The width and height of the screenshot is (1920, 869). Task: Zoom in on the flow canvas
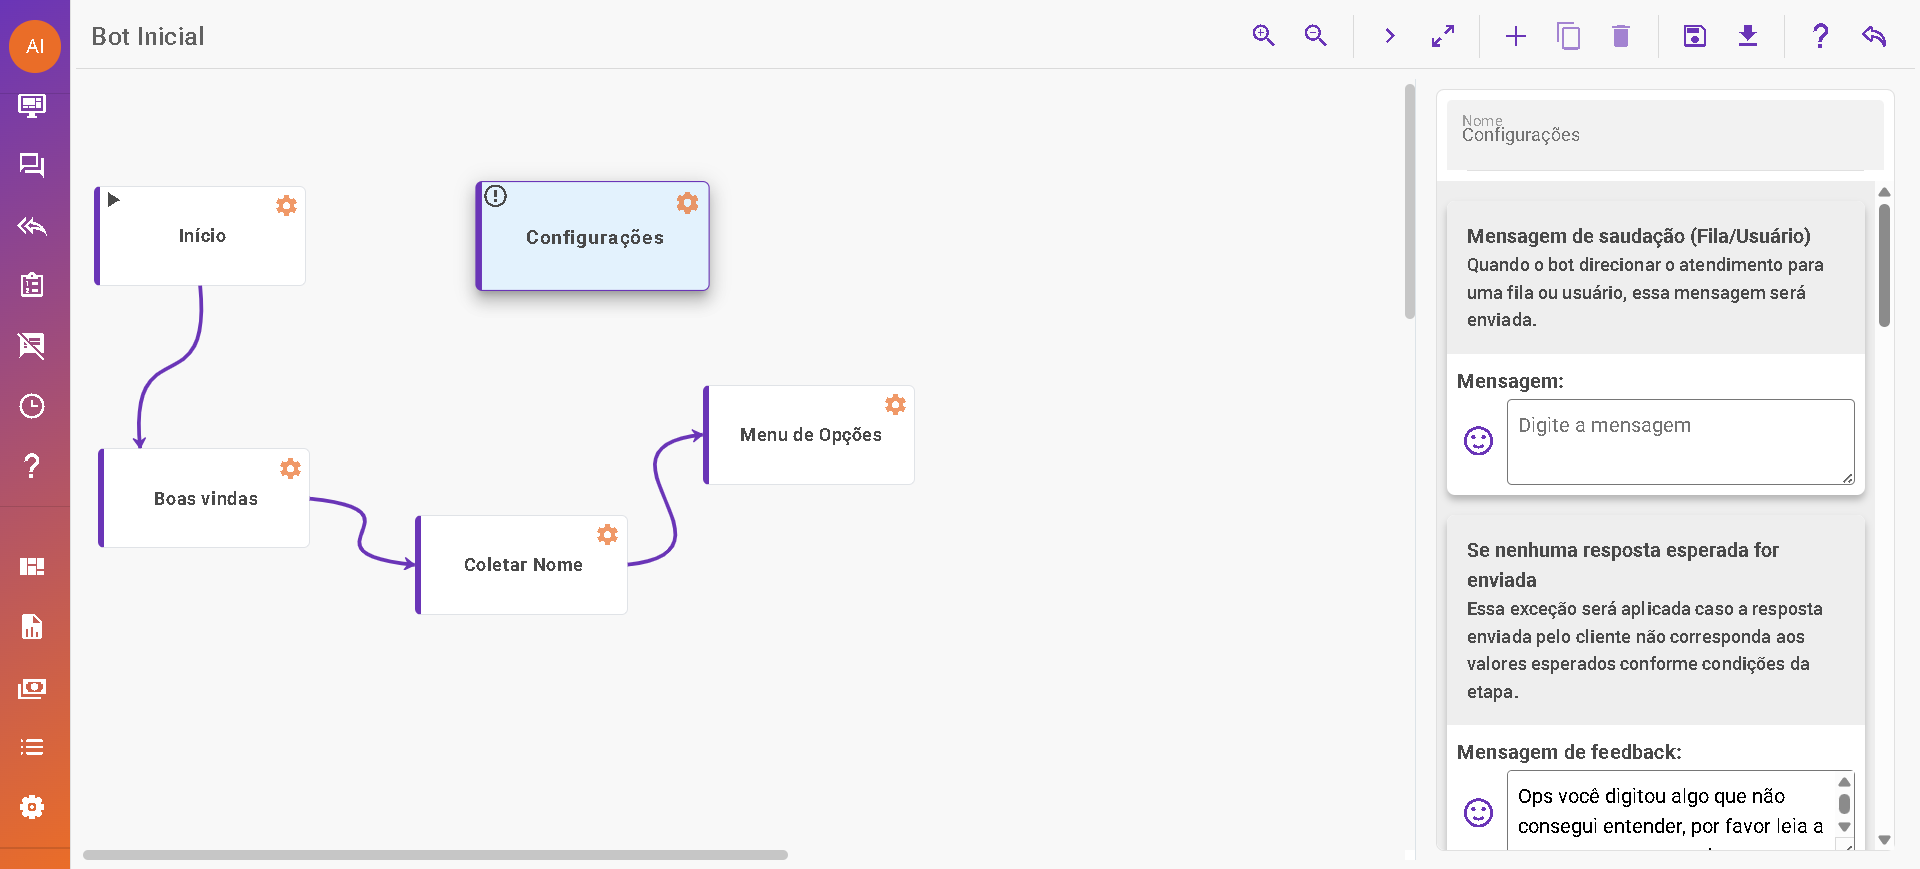(1263, 36)
